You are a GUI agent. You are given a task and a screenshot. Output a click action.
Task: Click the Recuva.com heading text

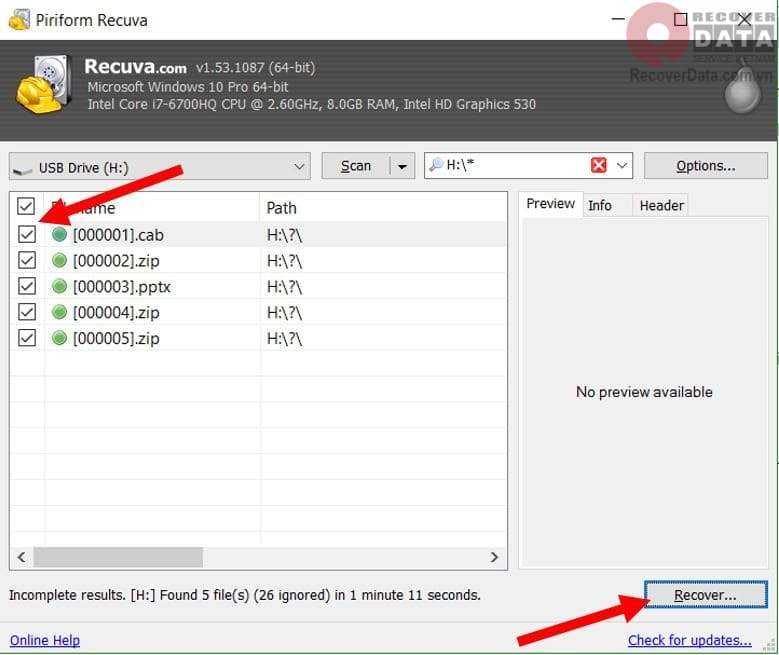[136, 67]
